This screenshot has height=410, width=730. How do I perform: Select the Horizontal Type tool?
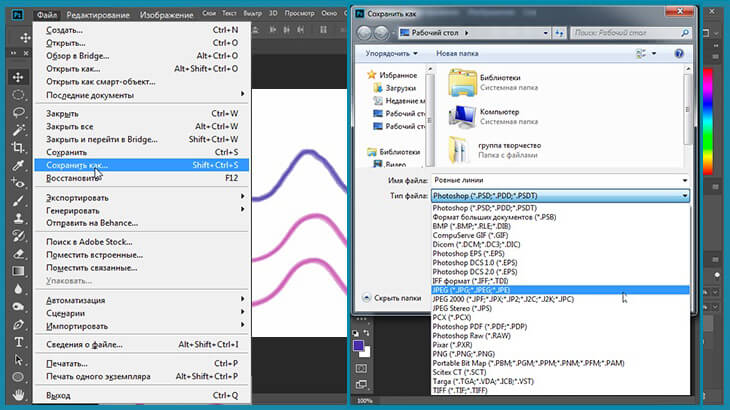[18, 342]
